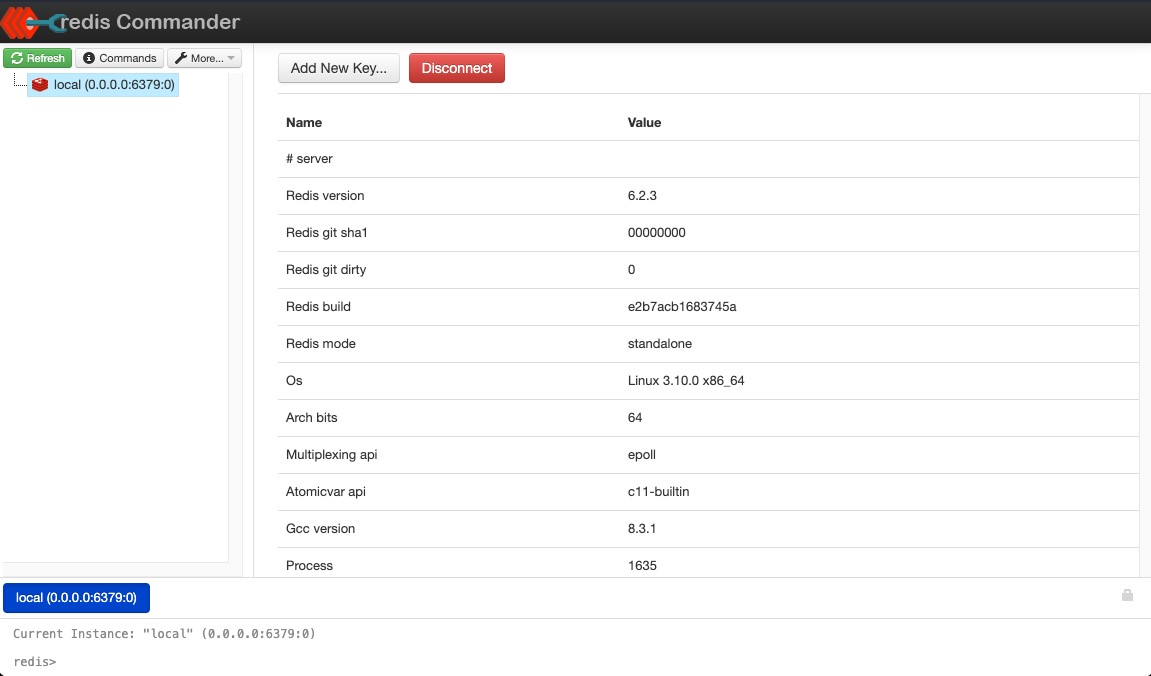Select the value c11-builtin
The width and height of the screenshot is (1151, 676).
658,491
